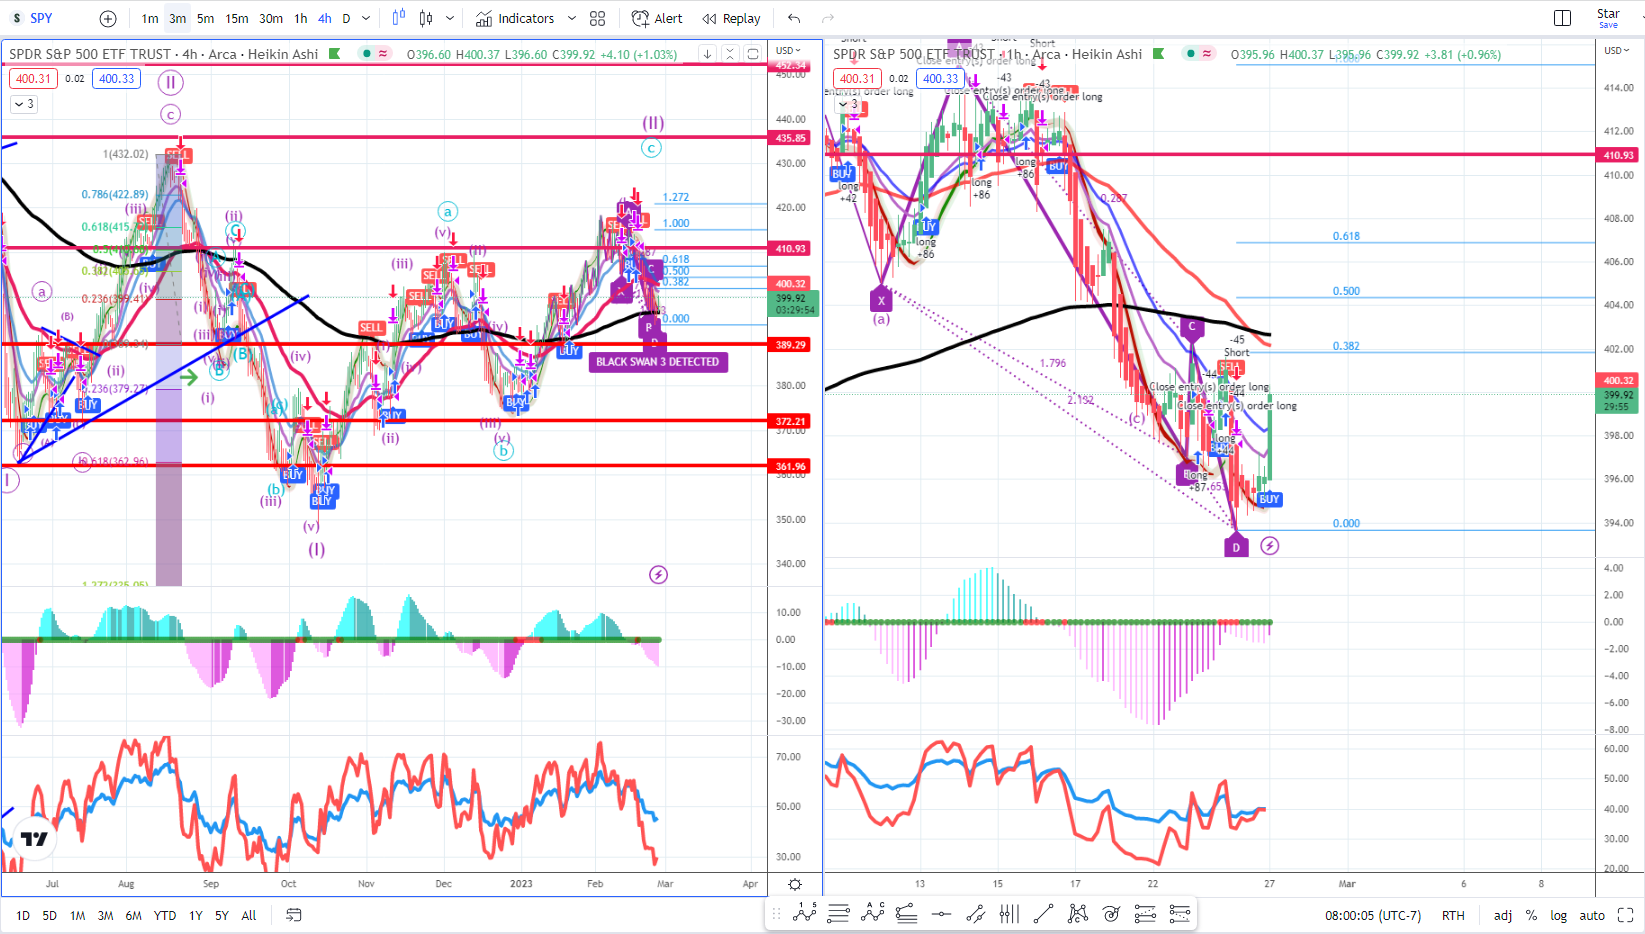
Task: Select the Elliott impulse wave 12345 tool
Action: coord(805,913)
